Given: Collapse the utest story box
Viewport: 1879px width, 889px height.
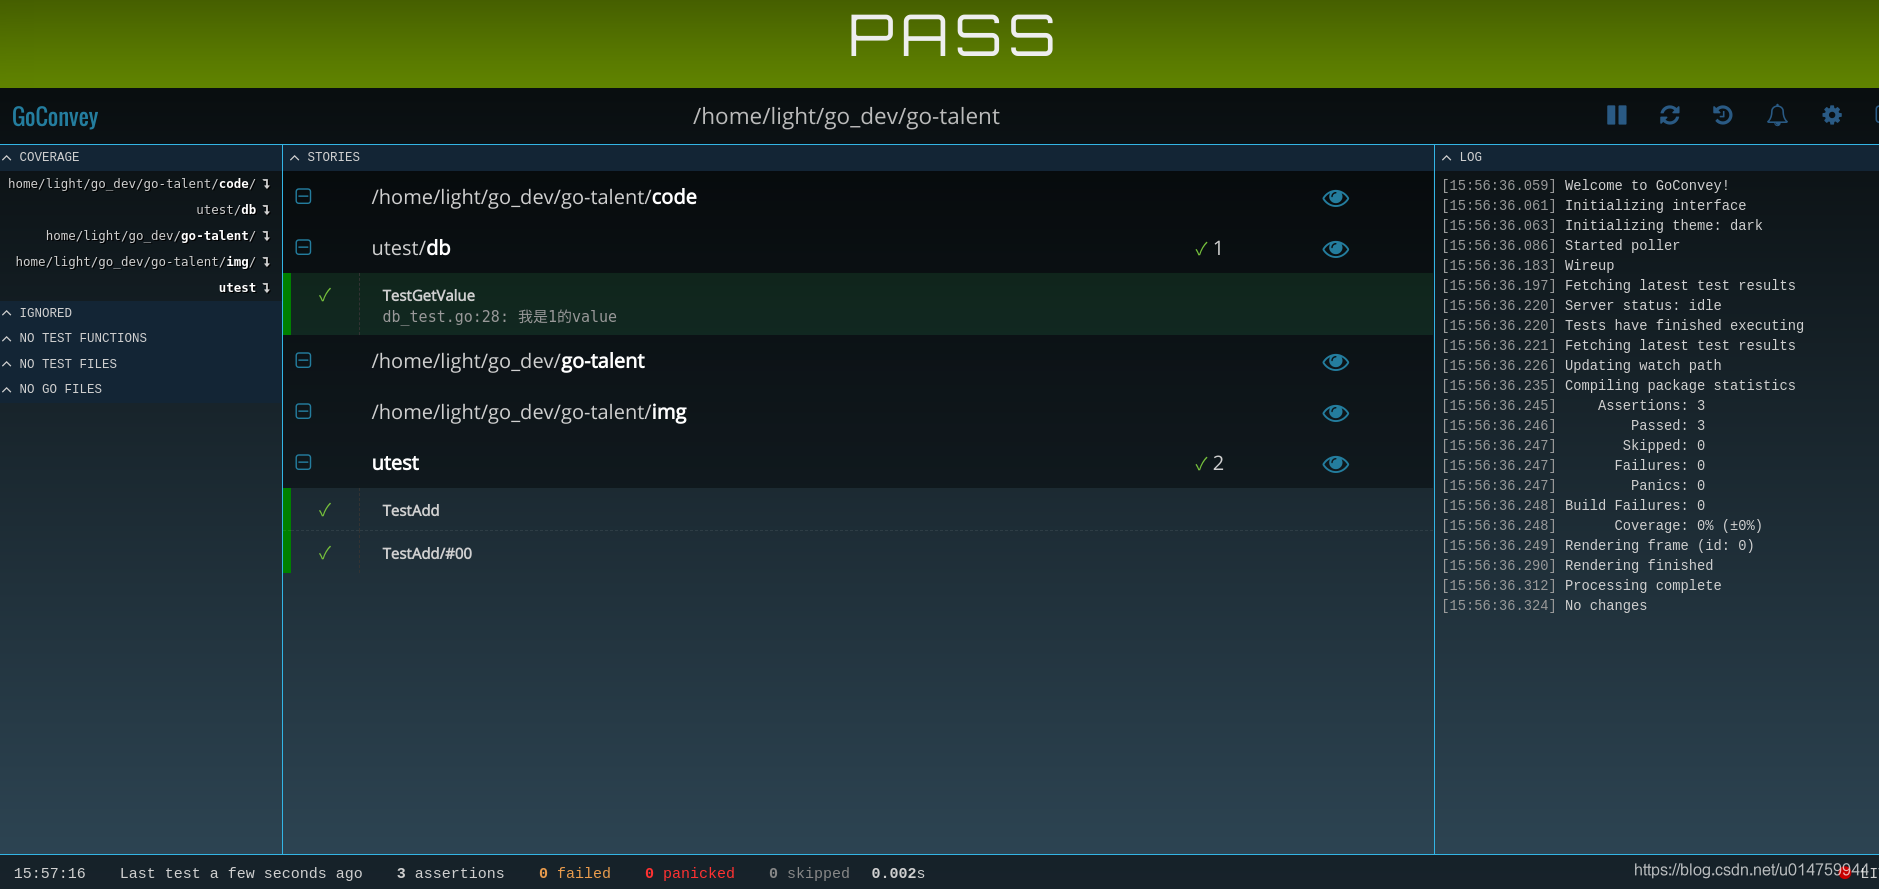Looking at the screenshot, I should (304, 463).
